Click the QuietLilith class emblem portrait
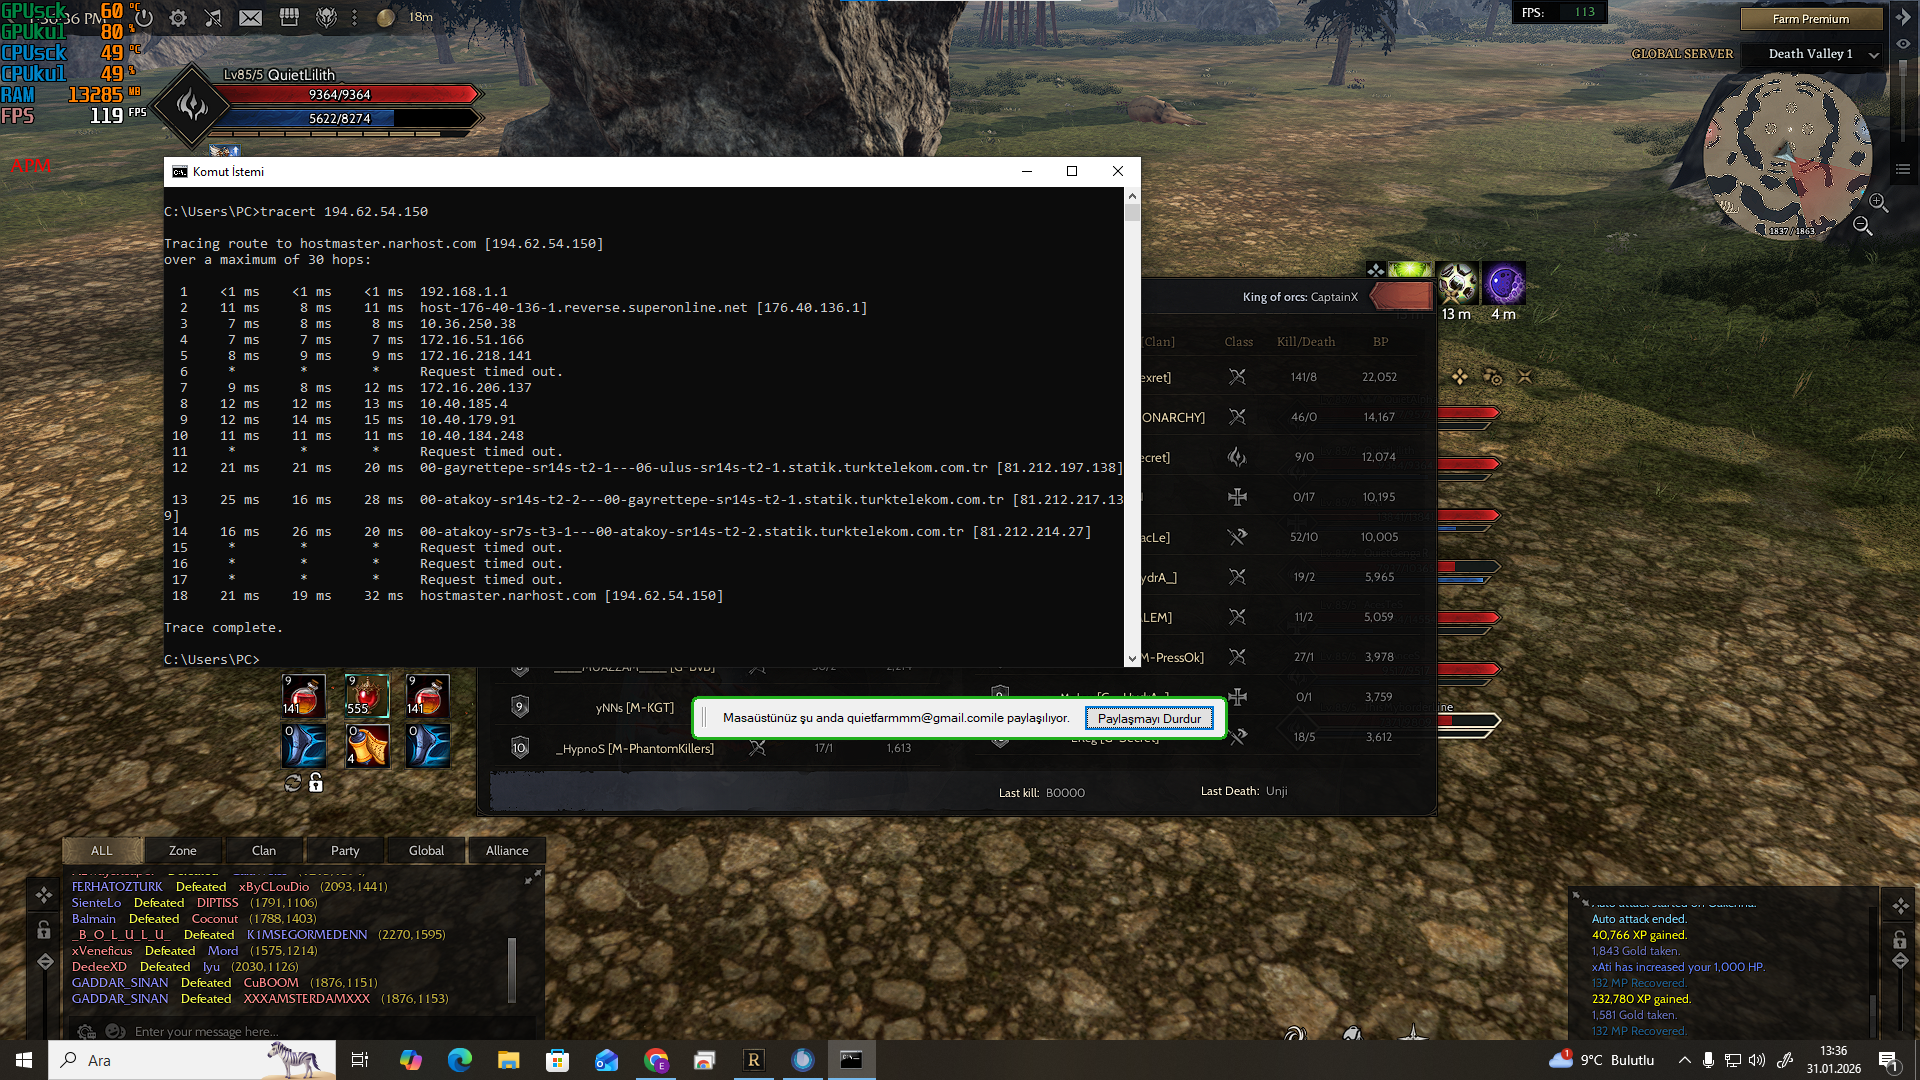The width and height of the screenshot is (1920, 1080). [x=192, y=105]
